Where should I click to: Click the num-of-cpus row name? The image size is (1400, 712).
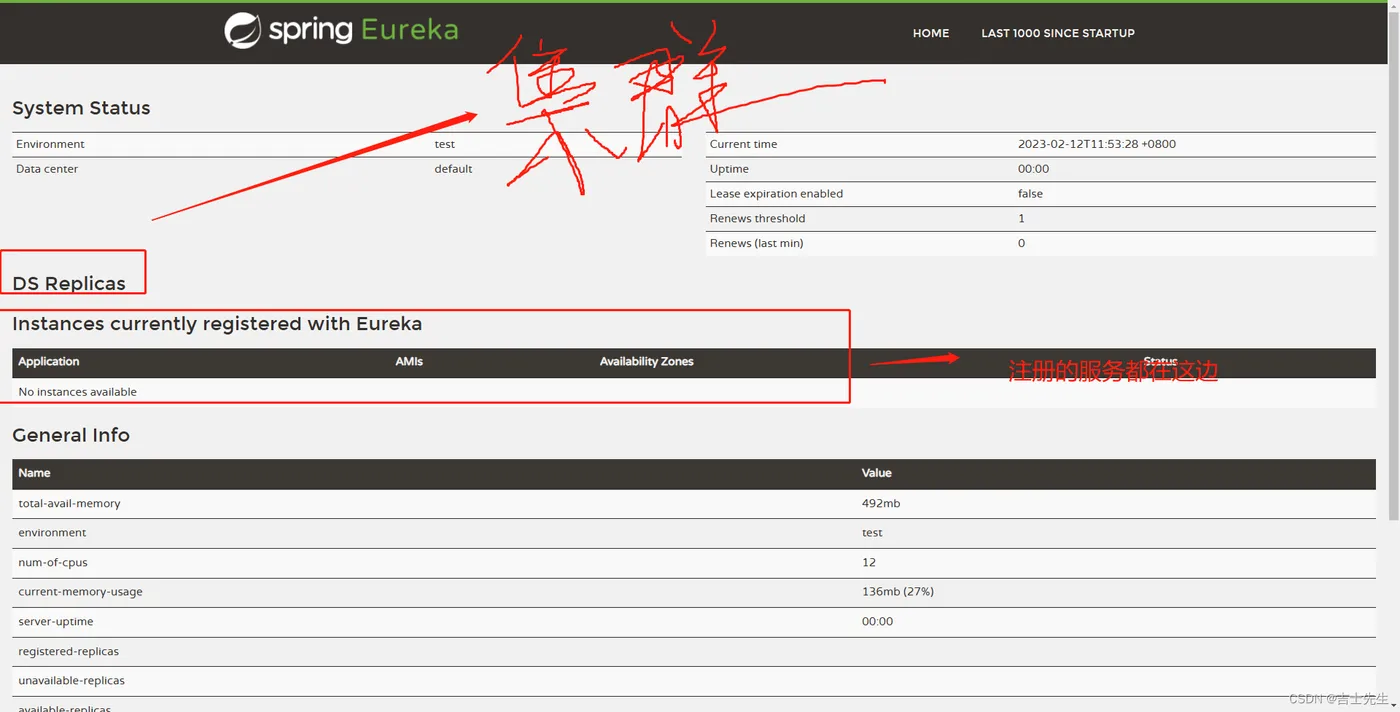coord(52,563)
